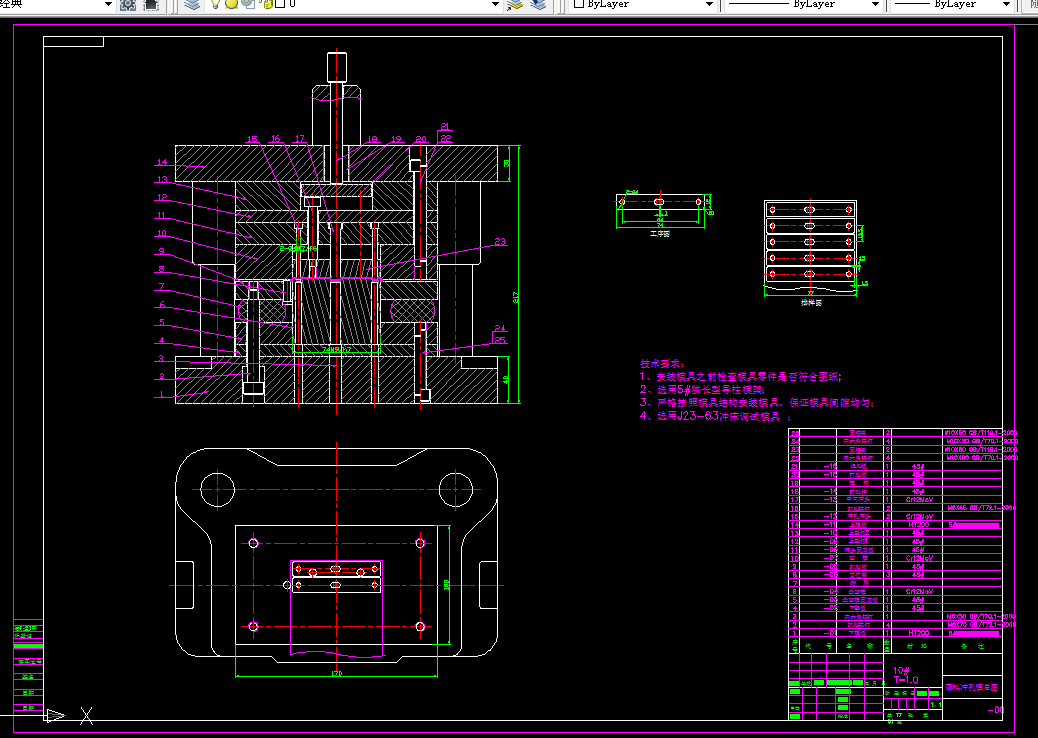Screen dimensions: 1038x738
Task: Click the Layer Previous icon
Action: pos(538,5)
